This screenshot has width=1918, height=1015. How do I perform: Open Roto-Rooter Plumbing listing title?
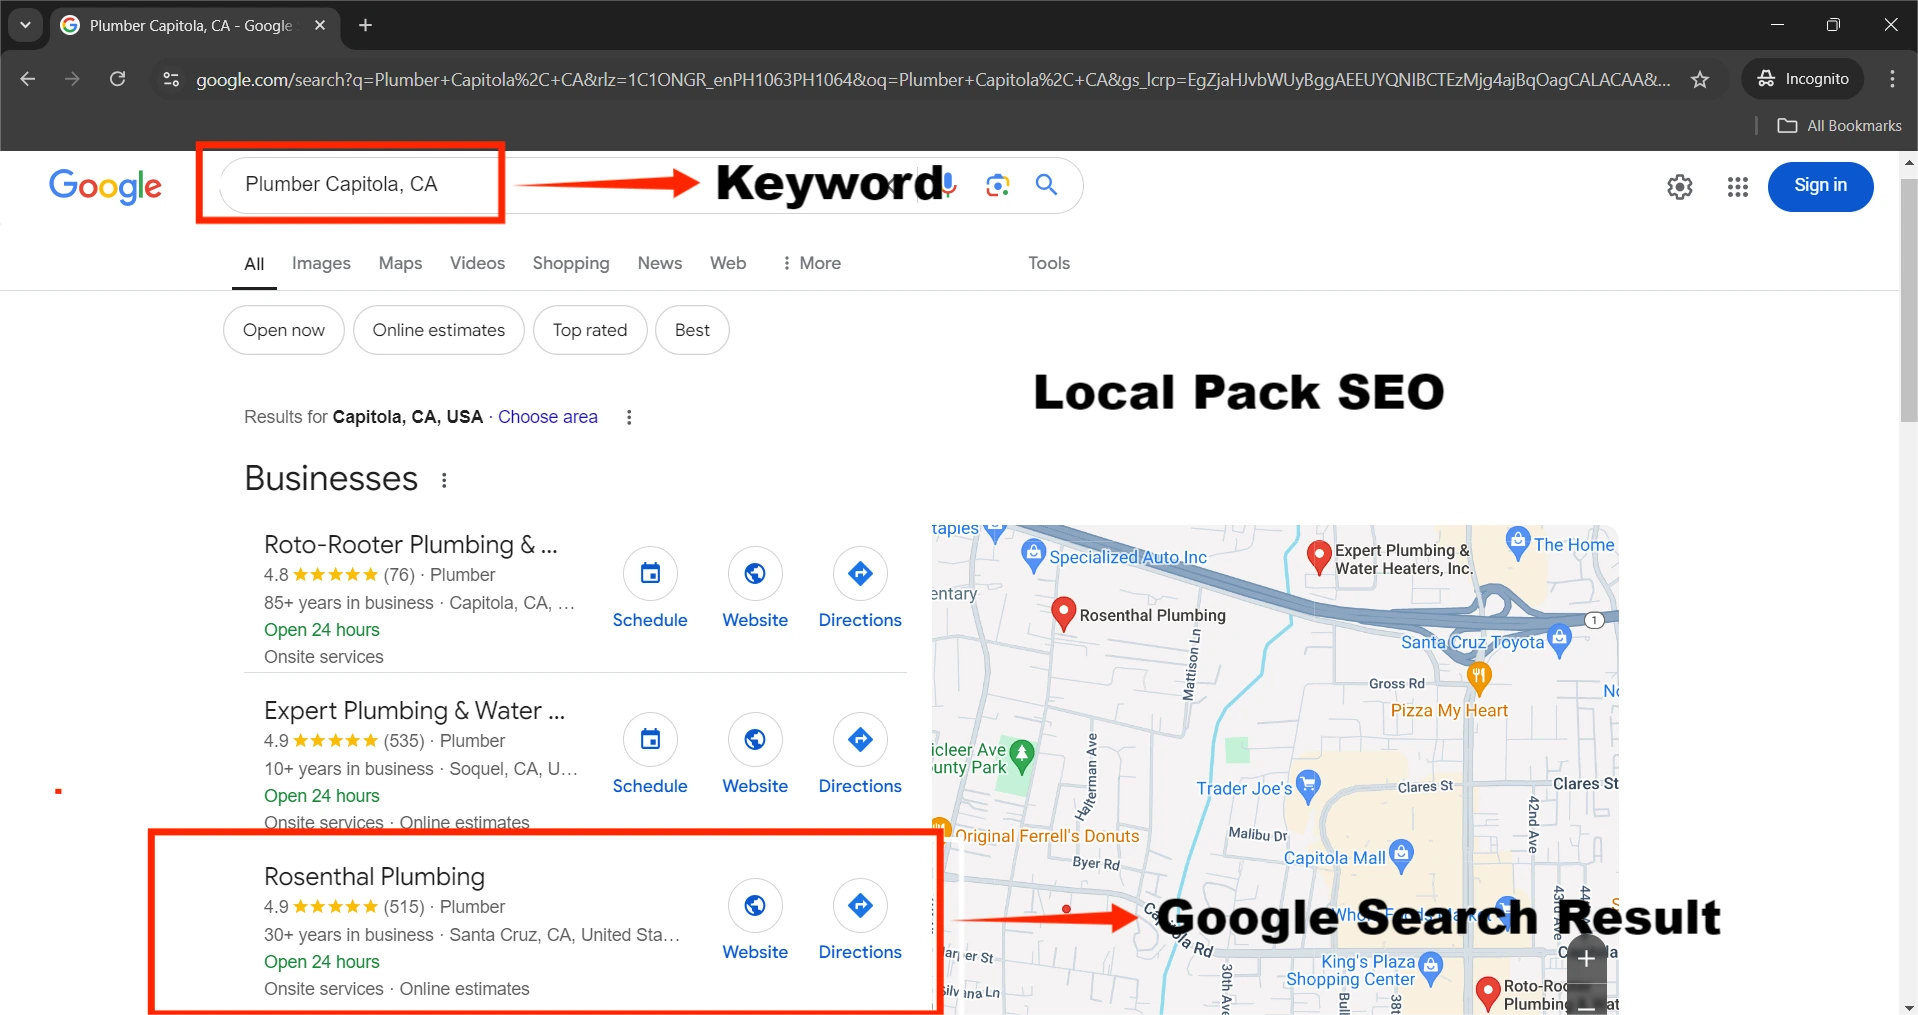[x=411, y=545]
